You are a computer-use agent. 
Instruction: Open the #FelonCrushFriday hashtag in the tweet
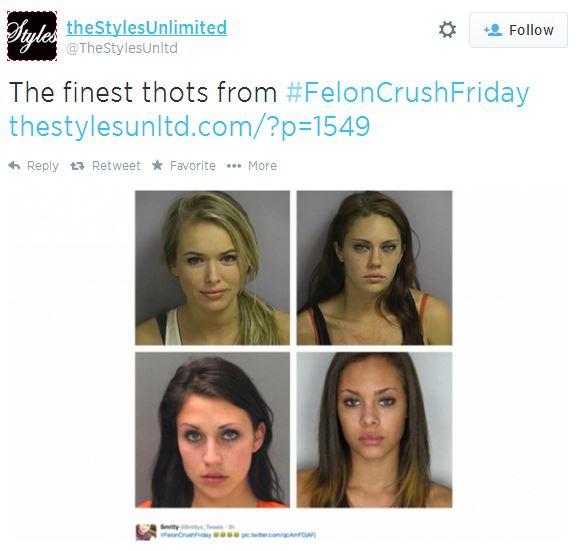point(407,92)
